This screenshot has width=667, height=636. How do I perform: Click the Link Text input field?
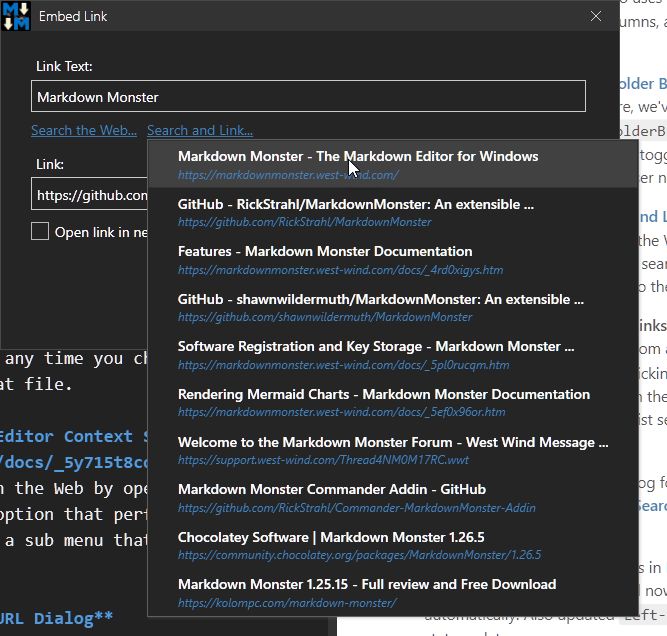308,96
